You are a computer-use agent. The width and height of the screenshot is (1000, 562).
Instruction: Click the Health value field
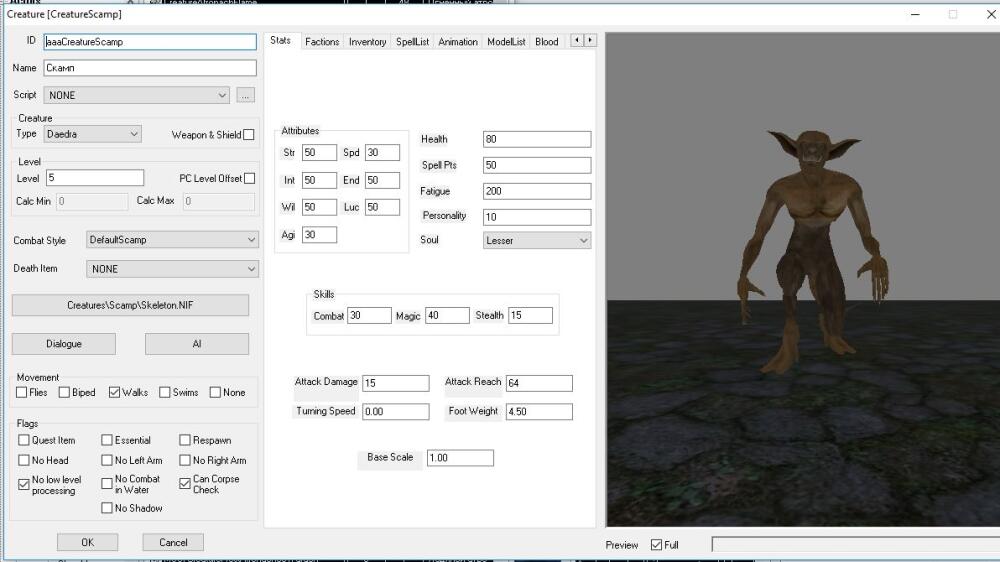tap(537, 139)
